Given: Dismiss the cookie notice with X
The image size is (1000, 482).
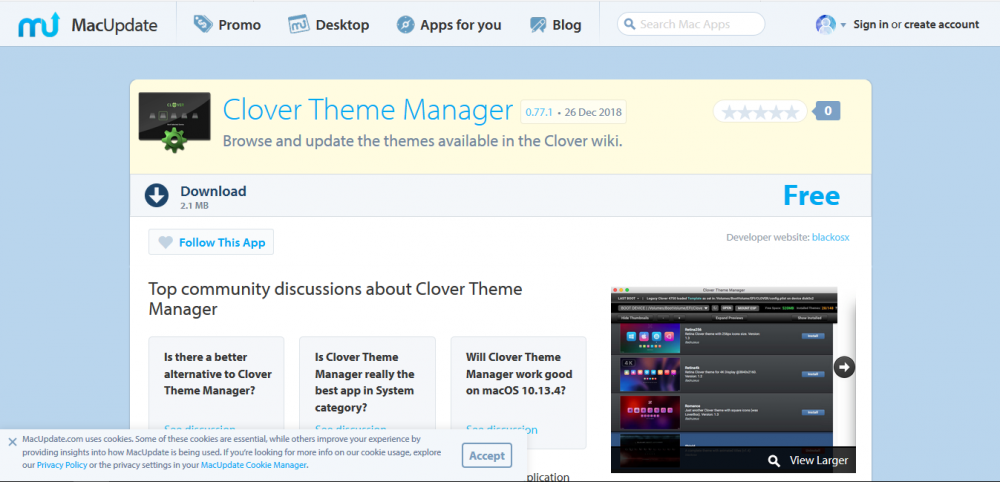Looking at the screenshot, I should pyautogui.click(x=12, y=441).
